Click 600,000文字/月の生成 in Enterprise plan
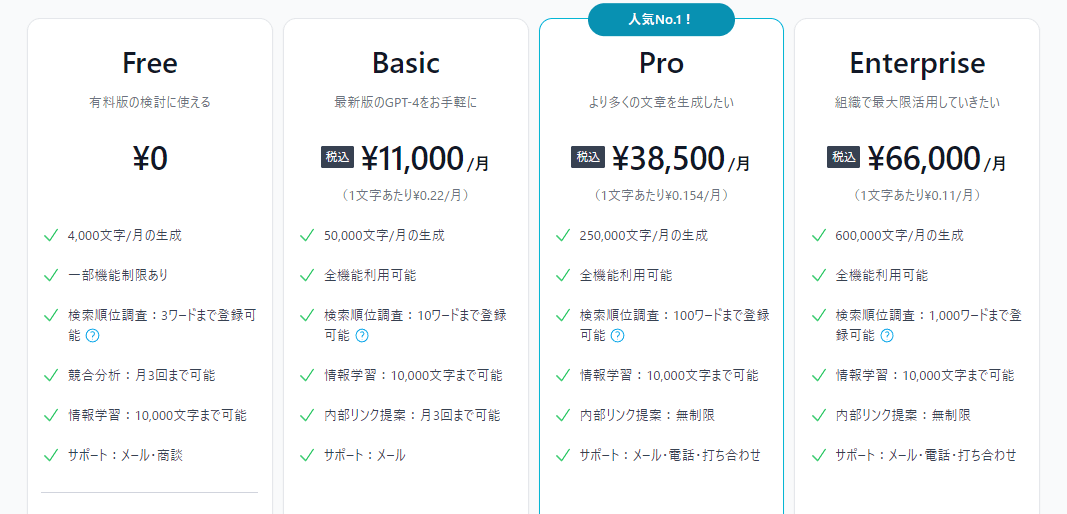 [899, 236]
